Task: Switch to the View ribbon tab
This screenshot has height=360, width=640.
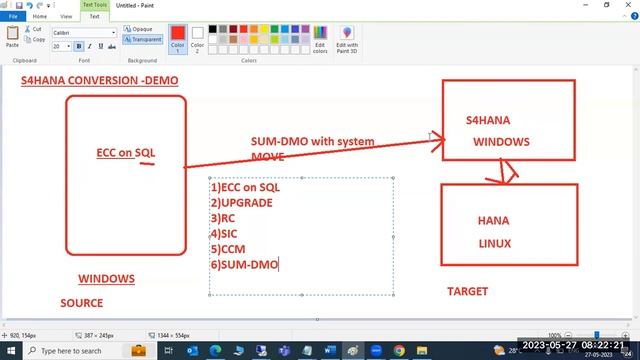Action: click(66, 16)
